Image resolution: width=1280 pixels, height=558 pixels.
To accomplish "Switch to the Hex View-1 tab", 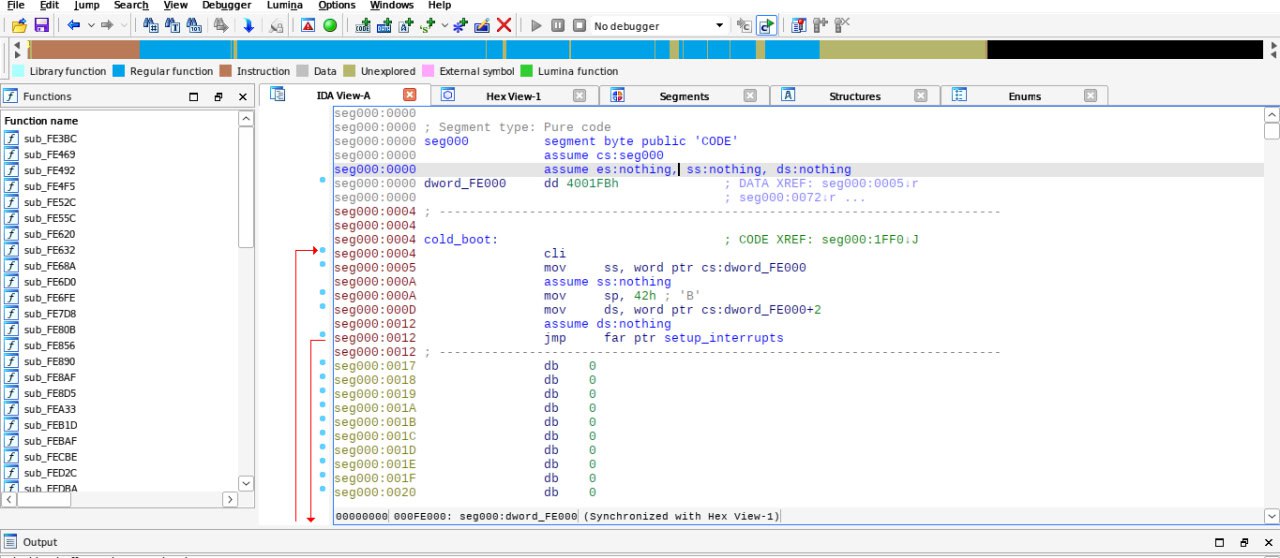I will point(512,96).
